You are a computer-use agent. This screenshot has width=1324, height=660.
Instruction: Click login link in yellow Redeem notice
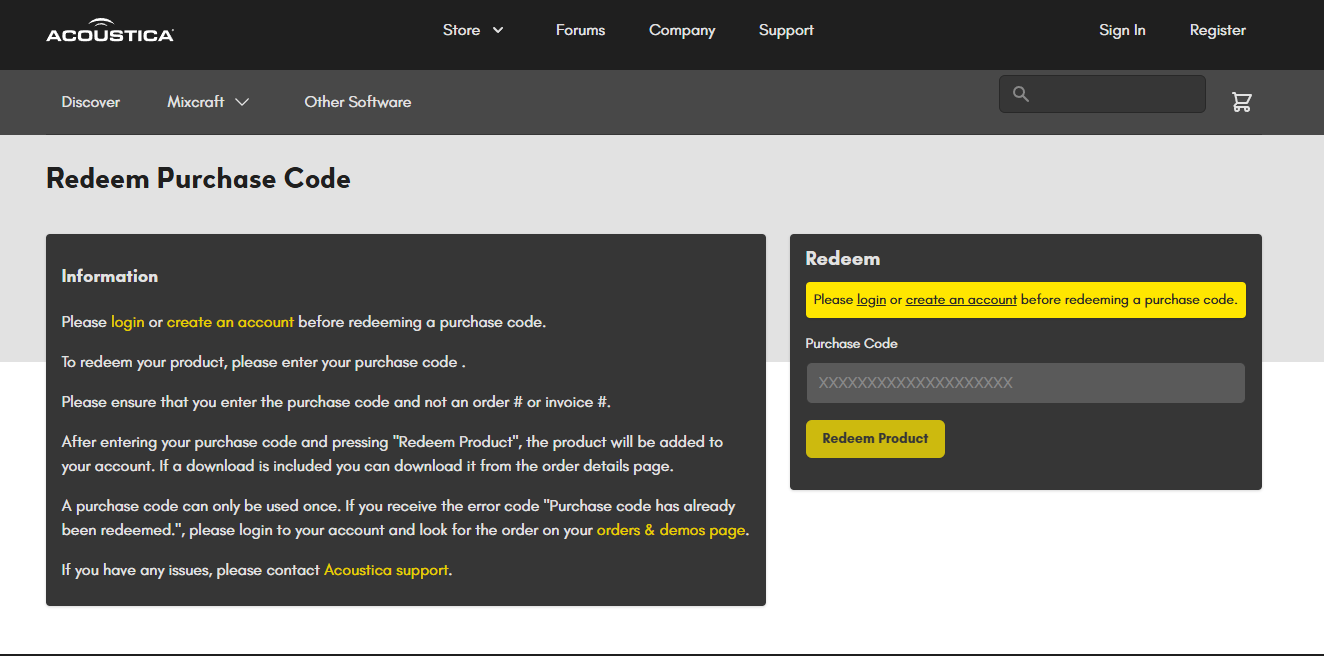pyautogui.click(x=871, y=300)
